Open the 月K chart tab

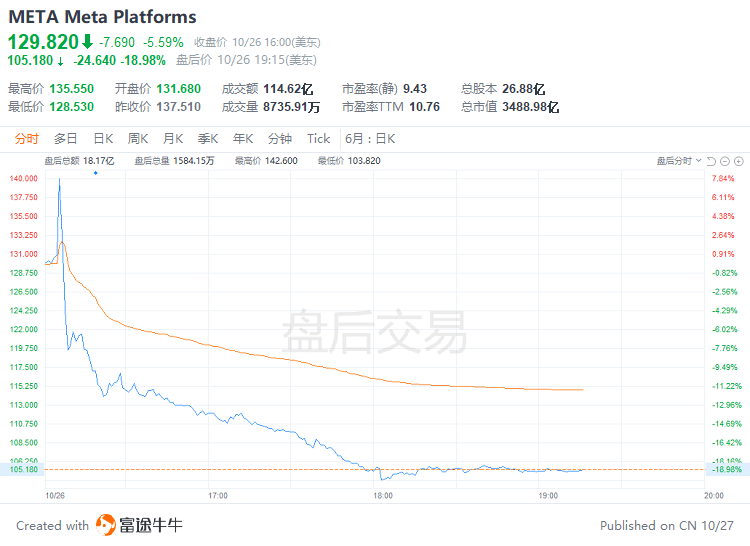[173, 139]
